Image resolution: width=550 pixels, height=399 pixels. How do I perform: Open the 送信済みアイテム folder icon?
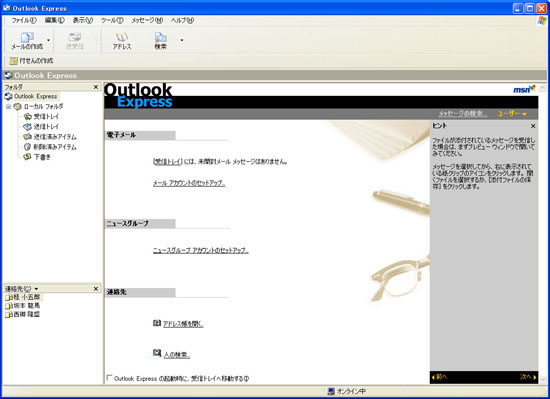(27, 137)
